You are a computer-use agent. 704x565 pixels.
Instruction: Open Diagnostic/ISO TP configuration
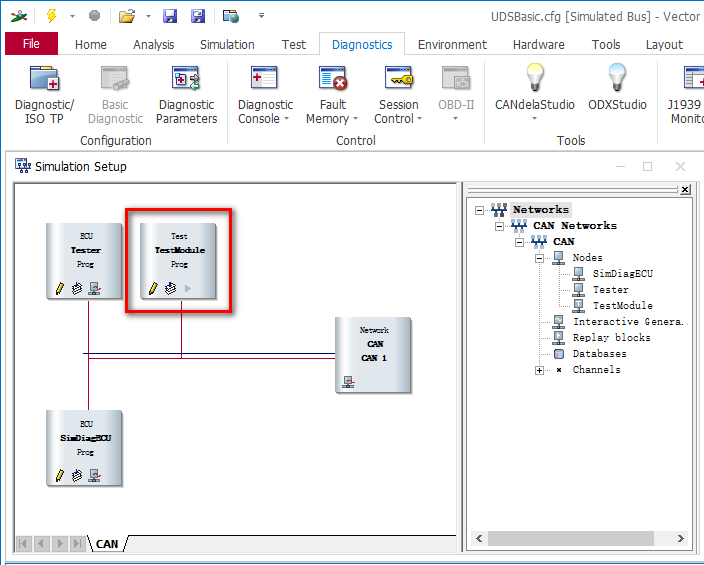[x=44, y=95]
